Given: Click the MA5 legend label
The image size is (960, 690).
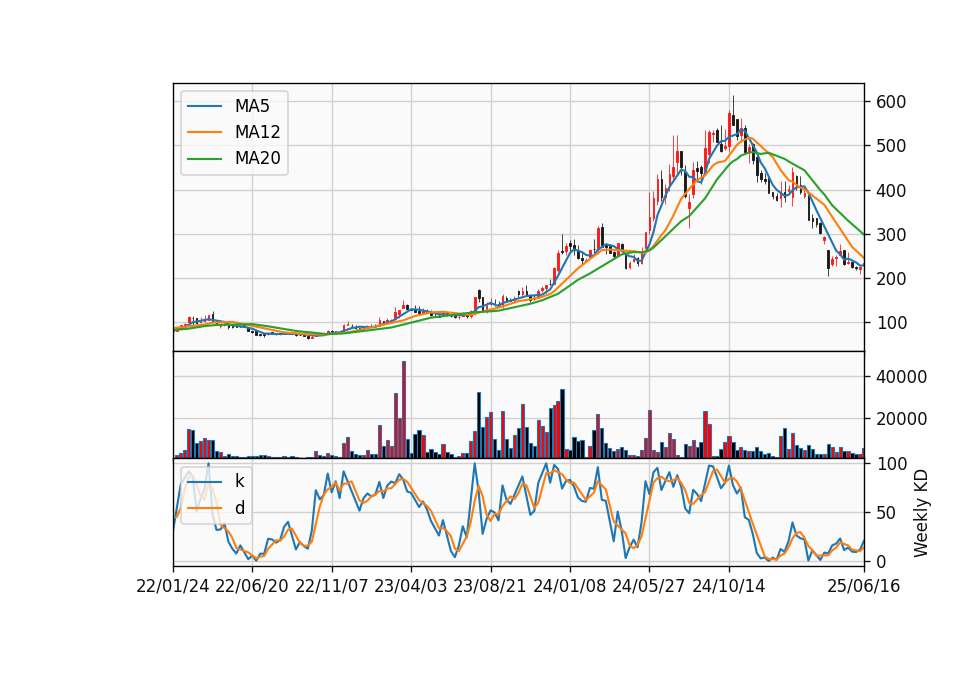Looking at the screenshot, I should (x=252, y=106).
